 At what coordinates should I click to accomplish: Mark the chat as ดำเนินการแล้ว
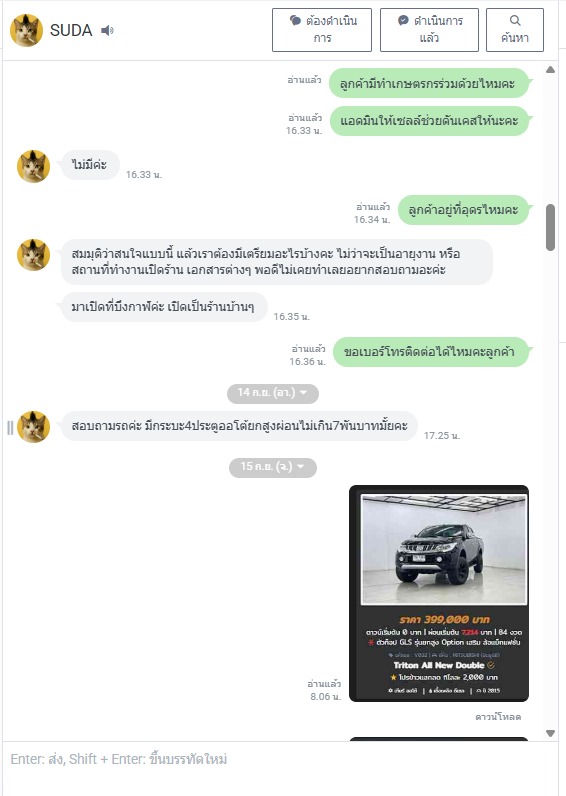(x=429, y=30)
